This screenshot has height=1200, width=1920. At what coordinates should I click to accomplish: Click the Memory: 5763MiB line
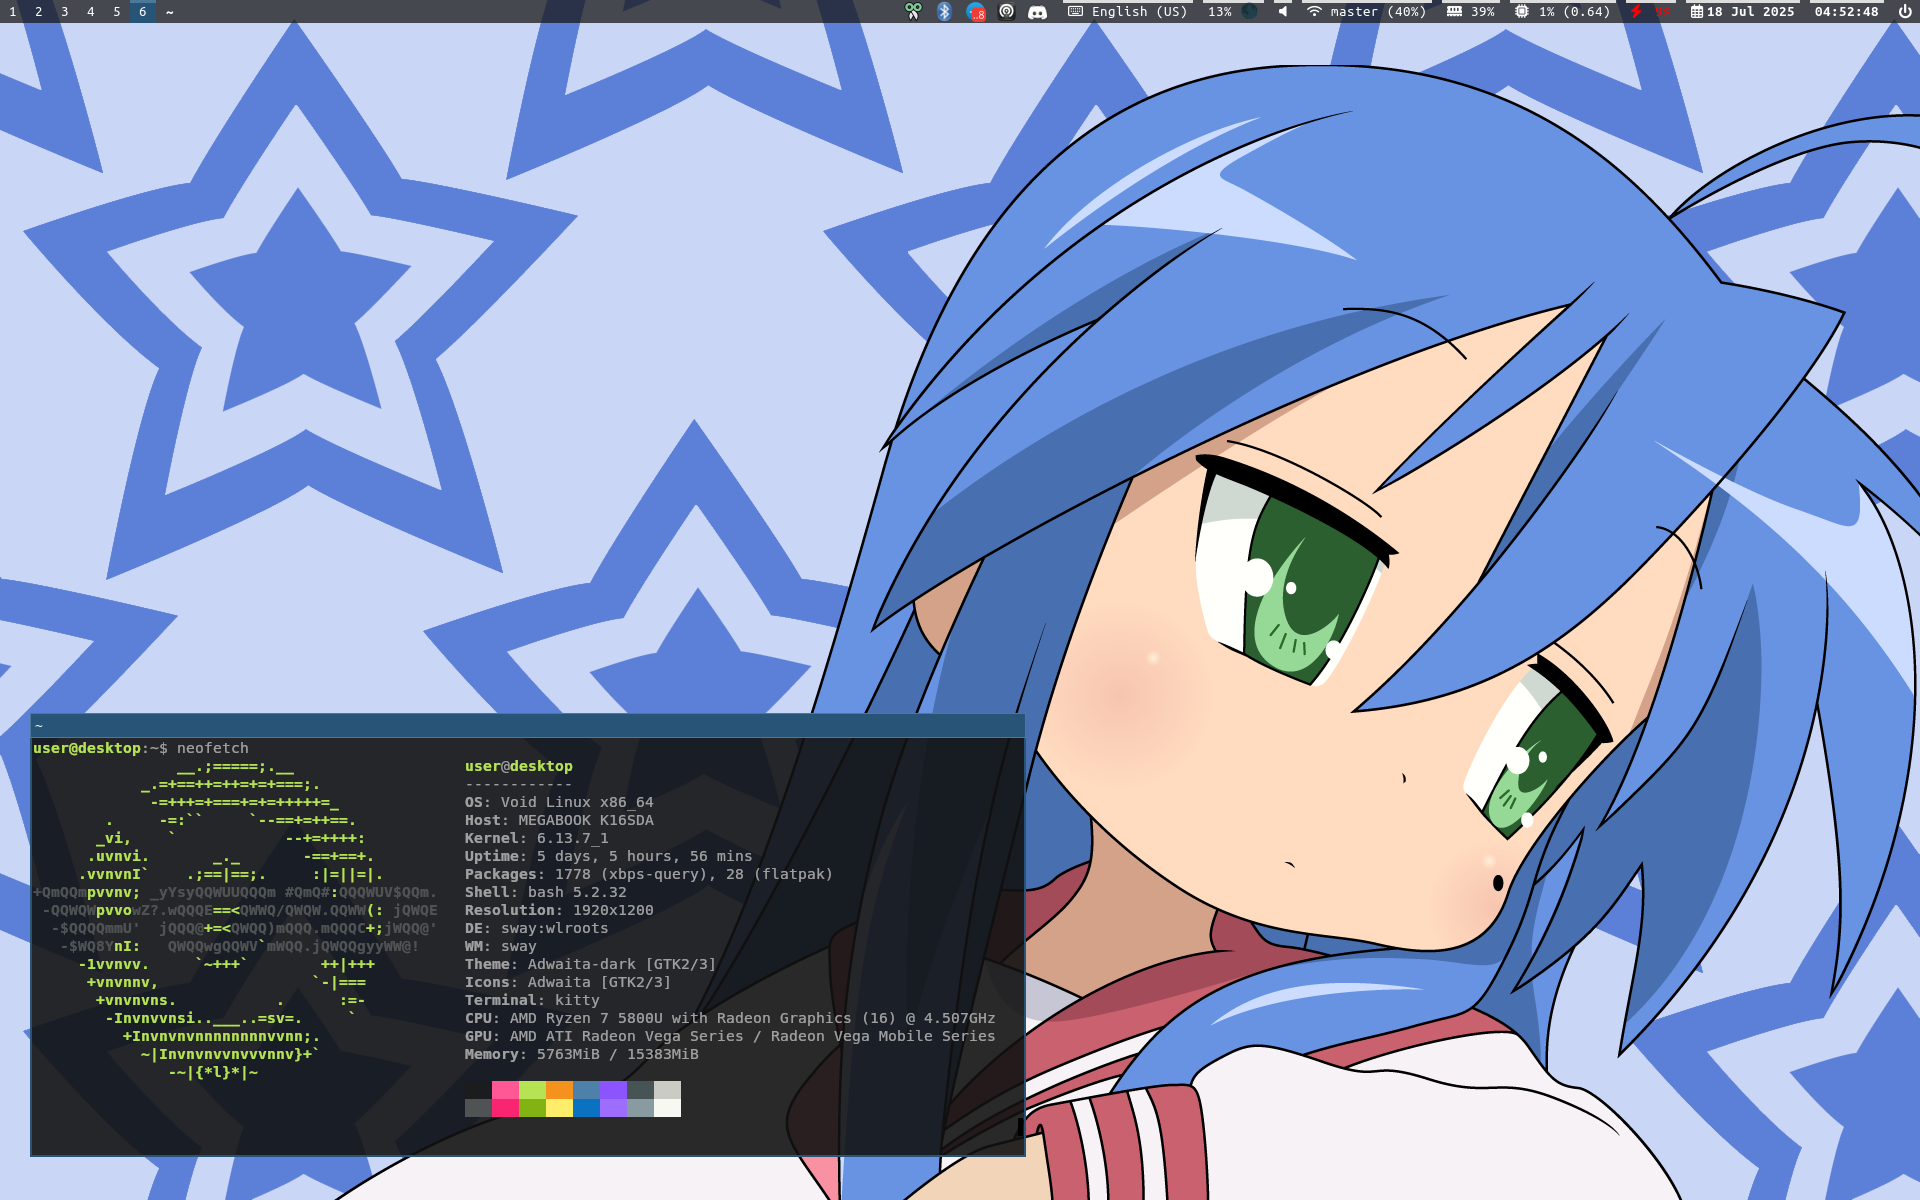pyautogui.click(x=581, y=1054)
